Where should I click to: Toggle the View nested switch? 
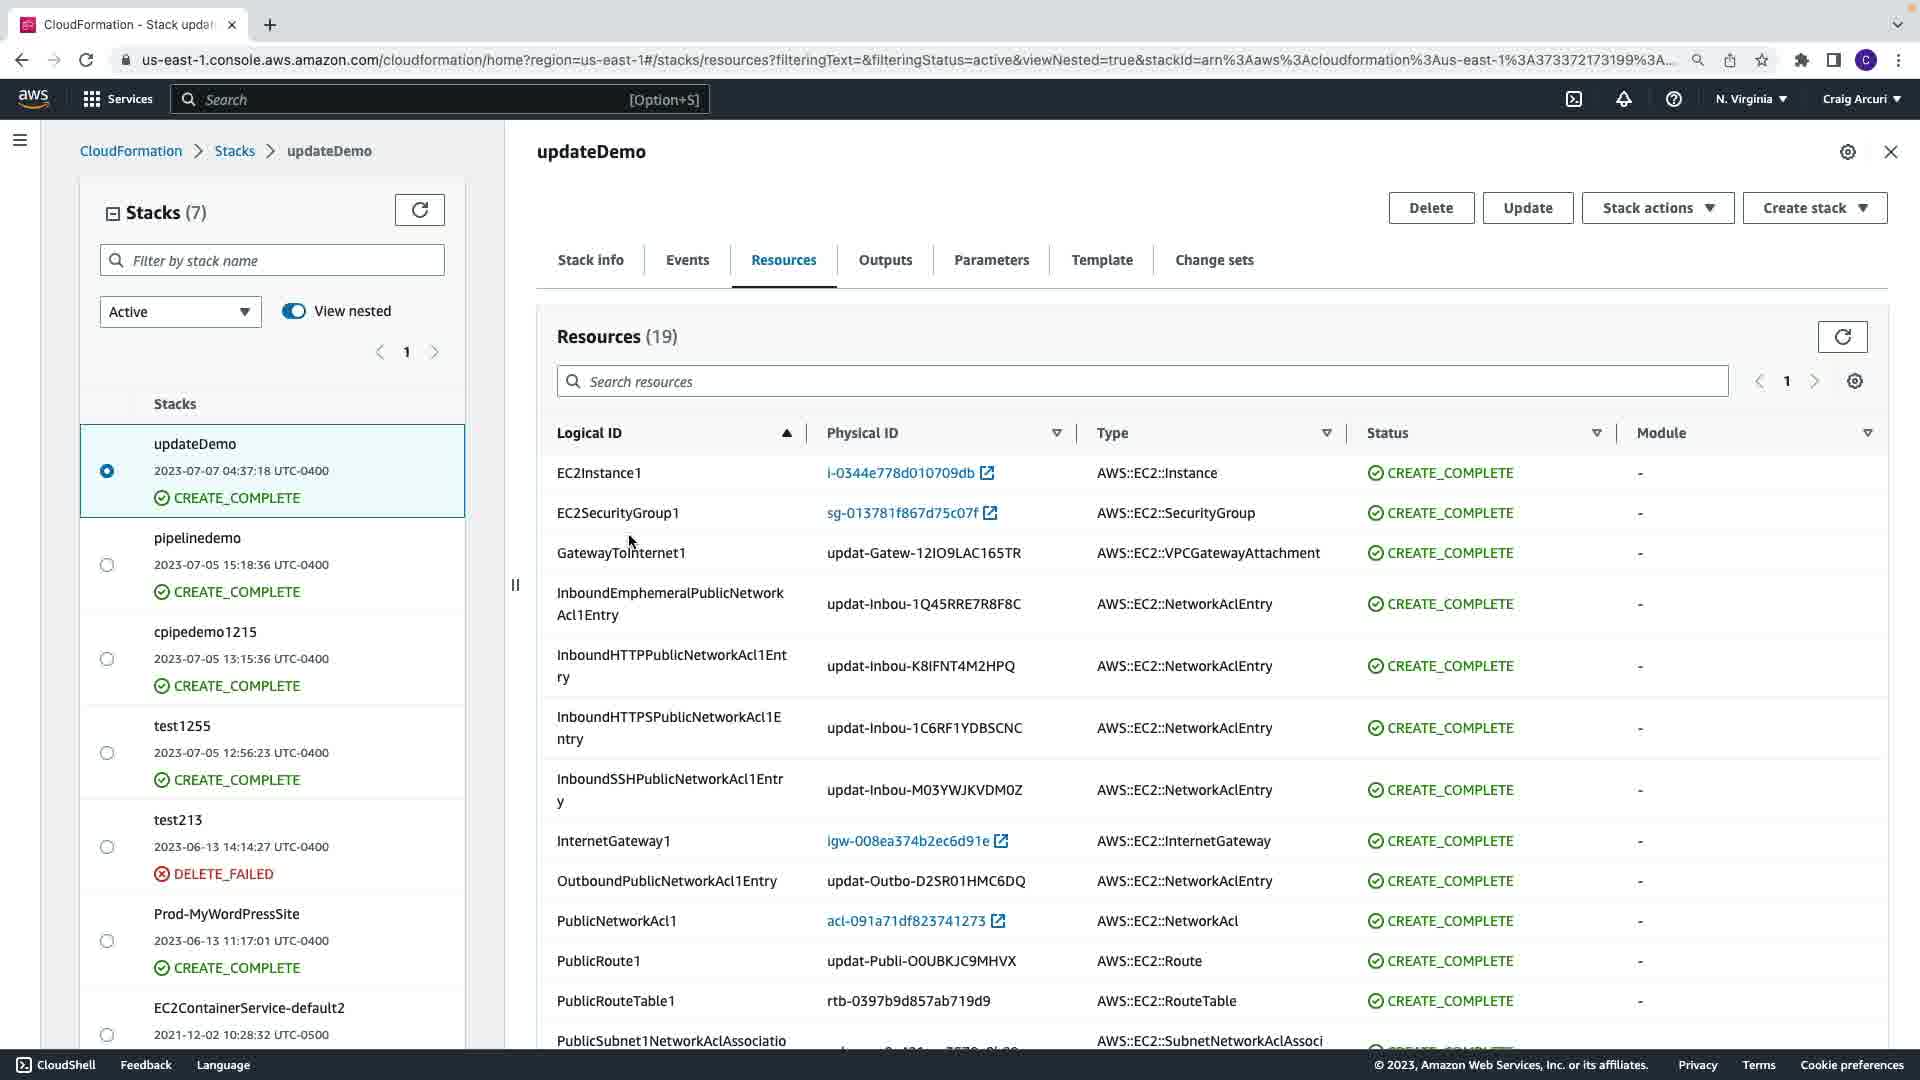pos(294,311)
